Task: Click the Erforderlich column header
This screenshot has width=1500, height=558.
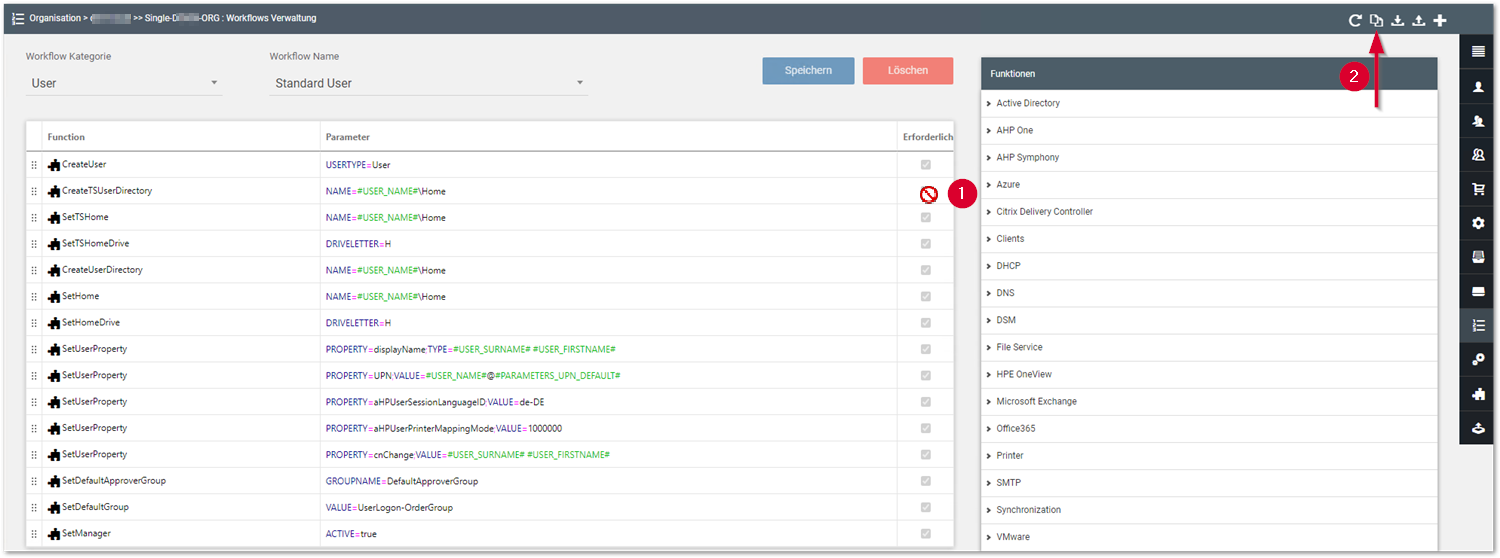Action: (x=927, y=137)
